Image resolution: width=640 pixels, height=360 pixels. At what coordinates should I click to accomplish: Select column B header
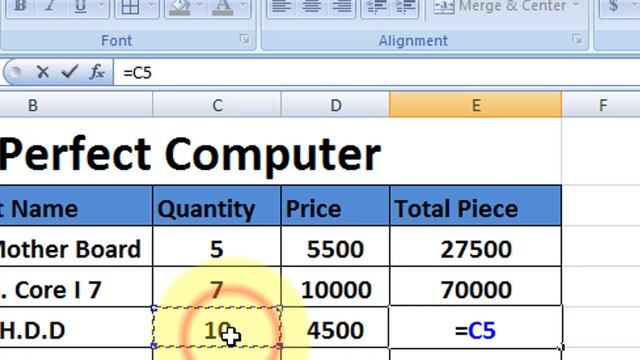click(x=76, y=105)
